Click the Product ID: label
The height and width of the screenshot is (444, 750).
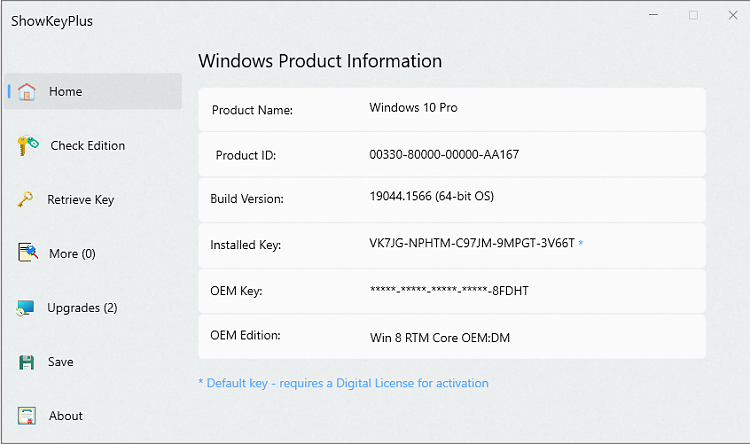tap(246, 155)
